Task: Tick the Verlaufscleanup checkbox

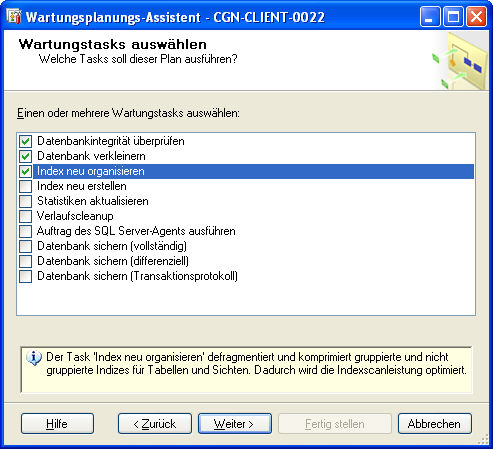Action: point(25,216)
